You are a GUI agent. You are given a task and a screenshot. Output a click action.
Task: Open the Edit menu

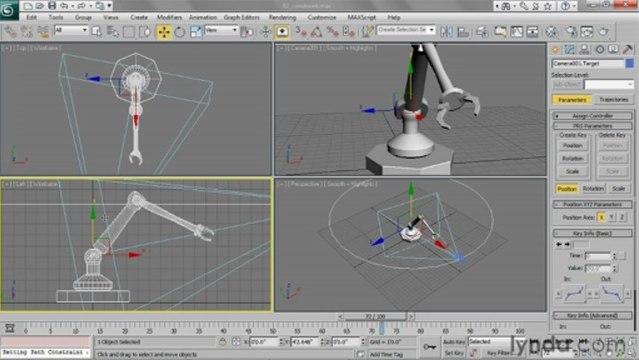point(31,18)
